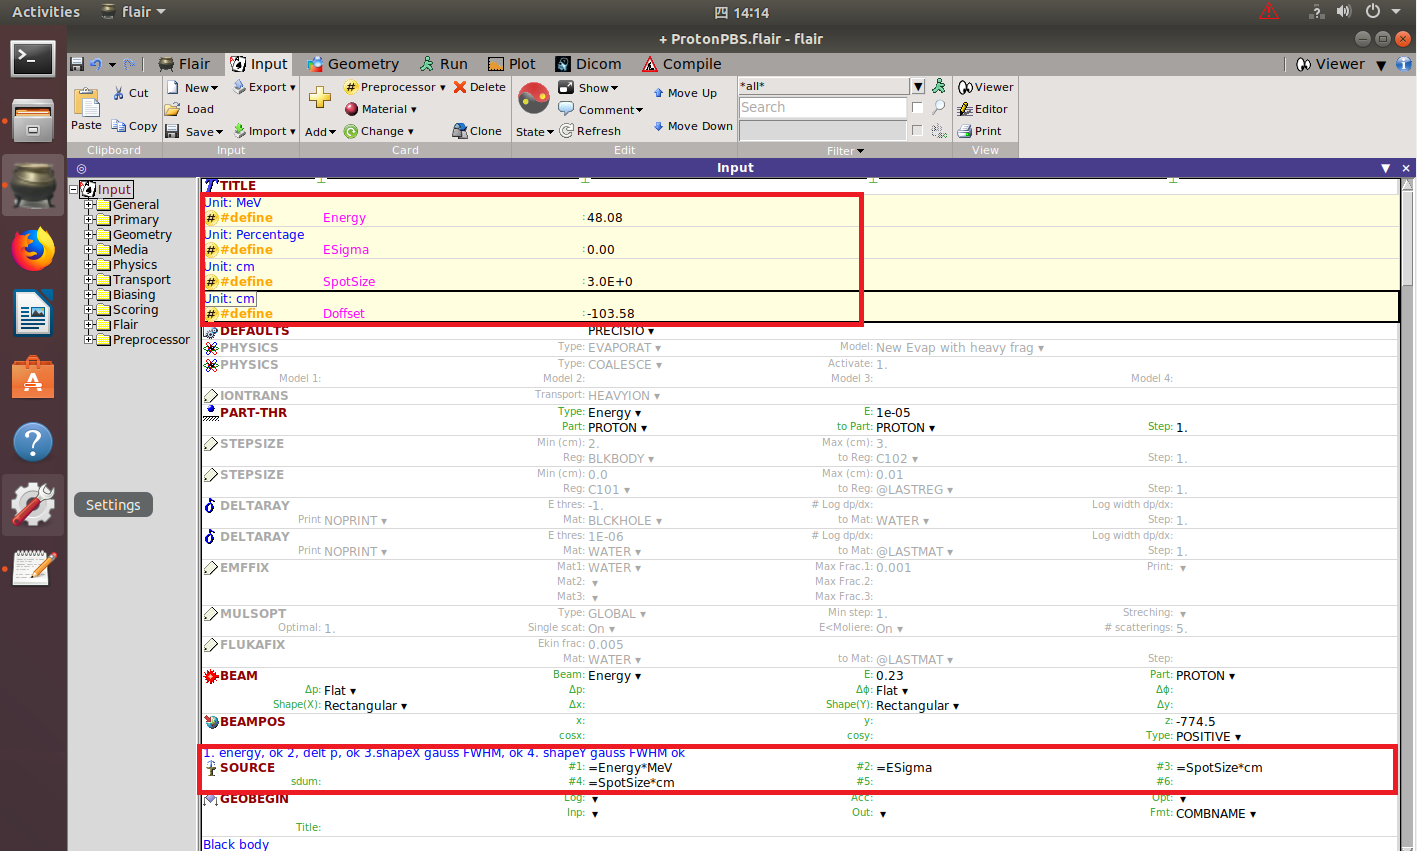Switch to the Flair tab
This screenshot has width=1417, height=851.
pos(185,64)
